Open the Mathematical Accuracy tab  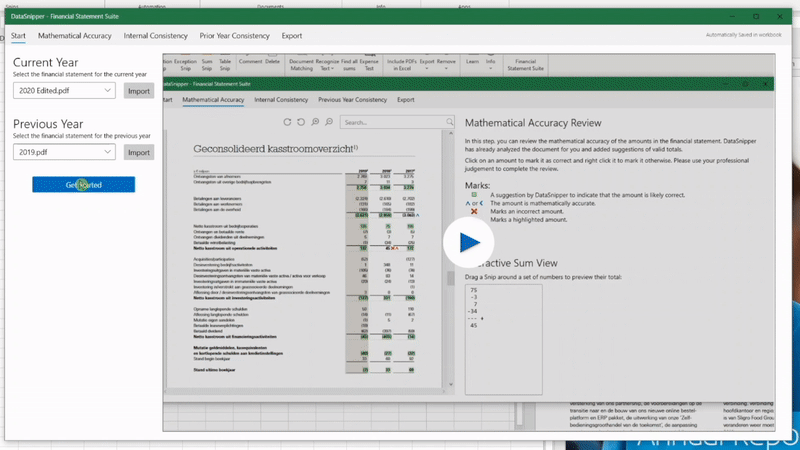coord(74,36)
